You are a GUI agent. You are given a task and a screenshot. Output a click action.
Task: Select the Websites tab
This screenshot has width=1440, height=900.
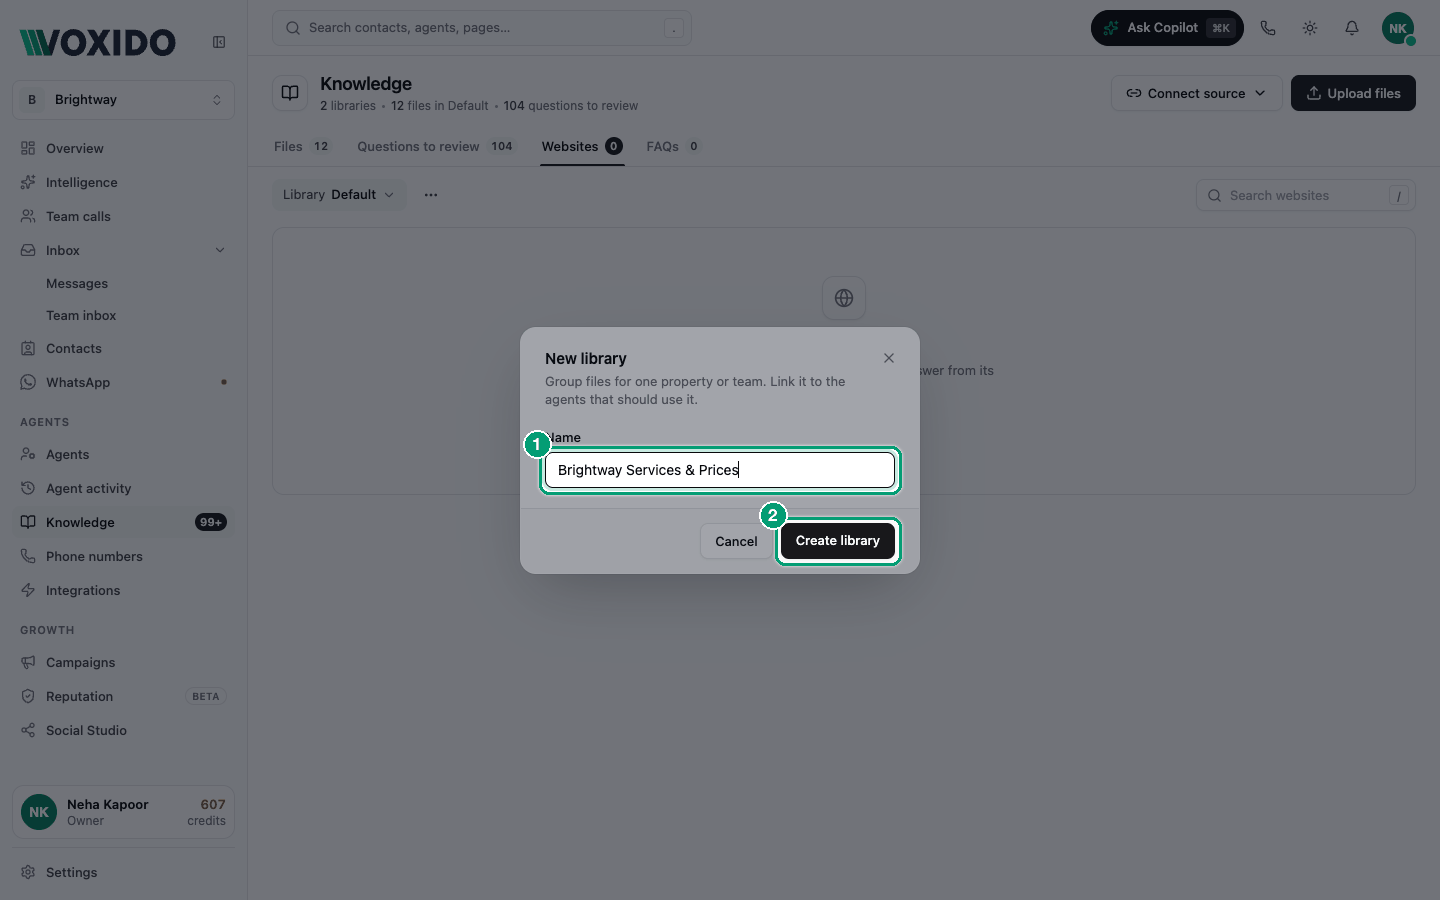(x=582, y=146)
